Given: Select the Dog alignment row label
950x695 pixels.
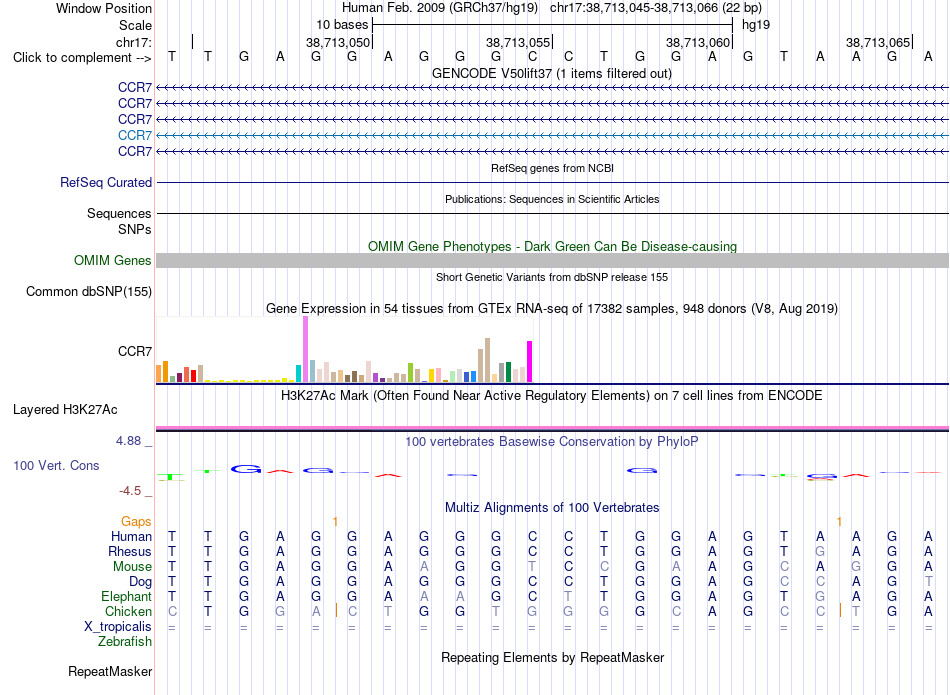Looking at the screenshot, I should 141,582.
